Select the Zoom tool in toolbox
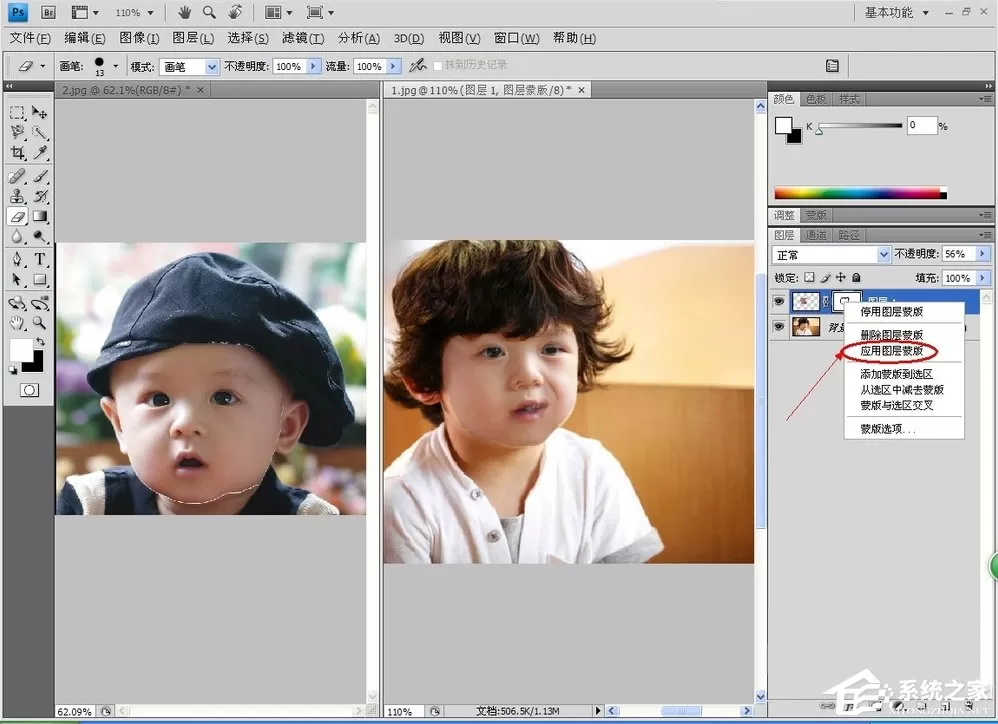Image resolution: width=998 pixels, height=724 pixels. (x=40, y=323)
